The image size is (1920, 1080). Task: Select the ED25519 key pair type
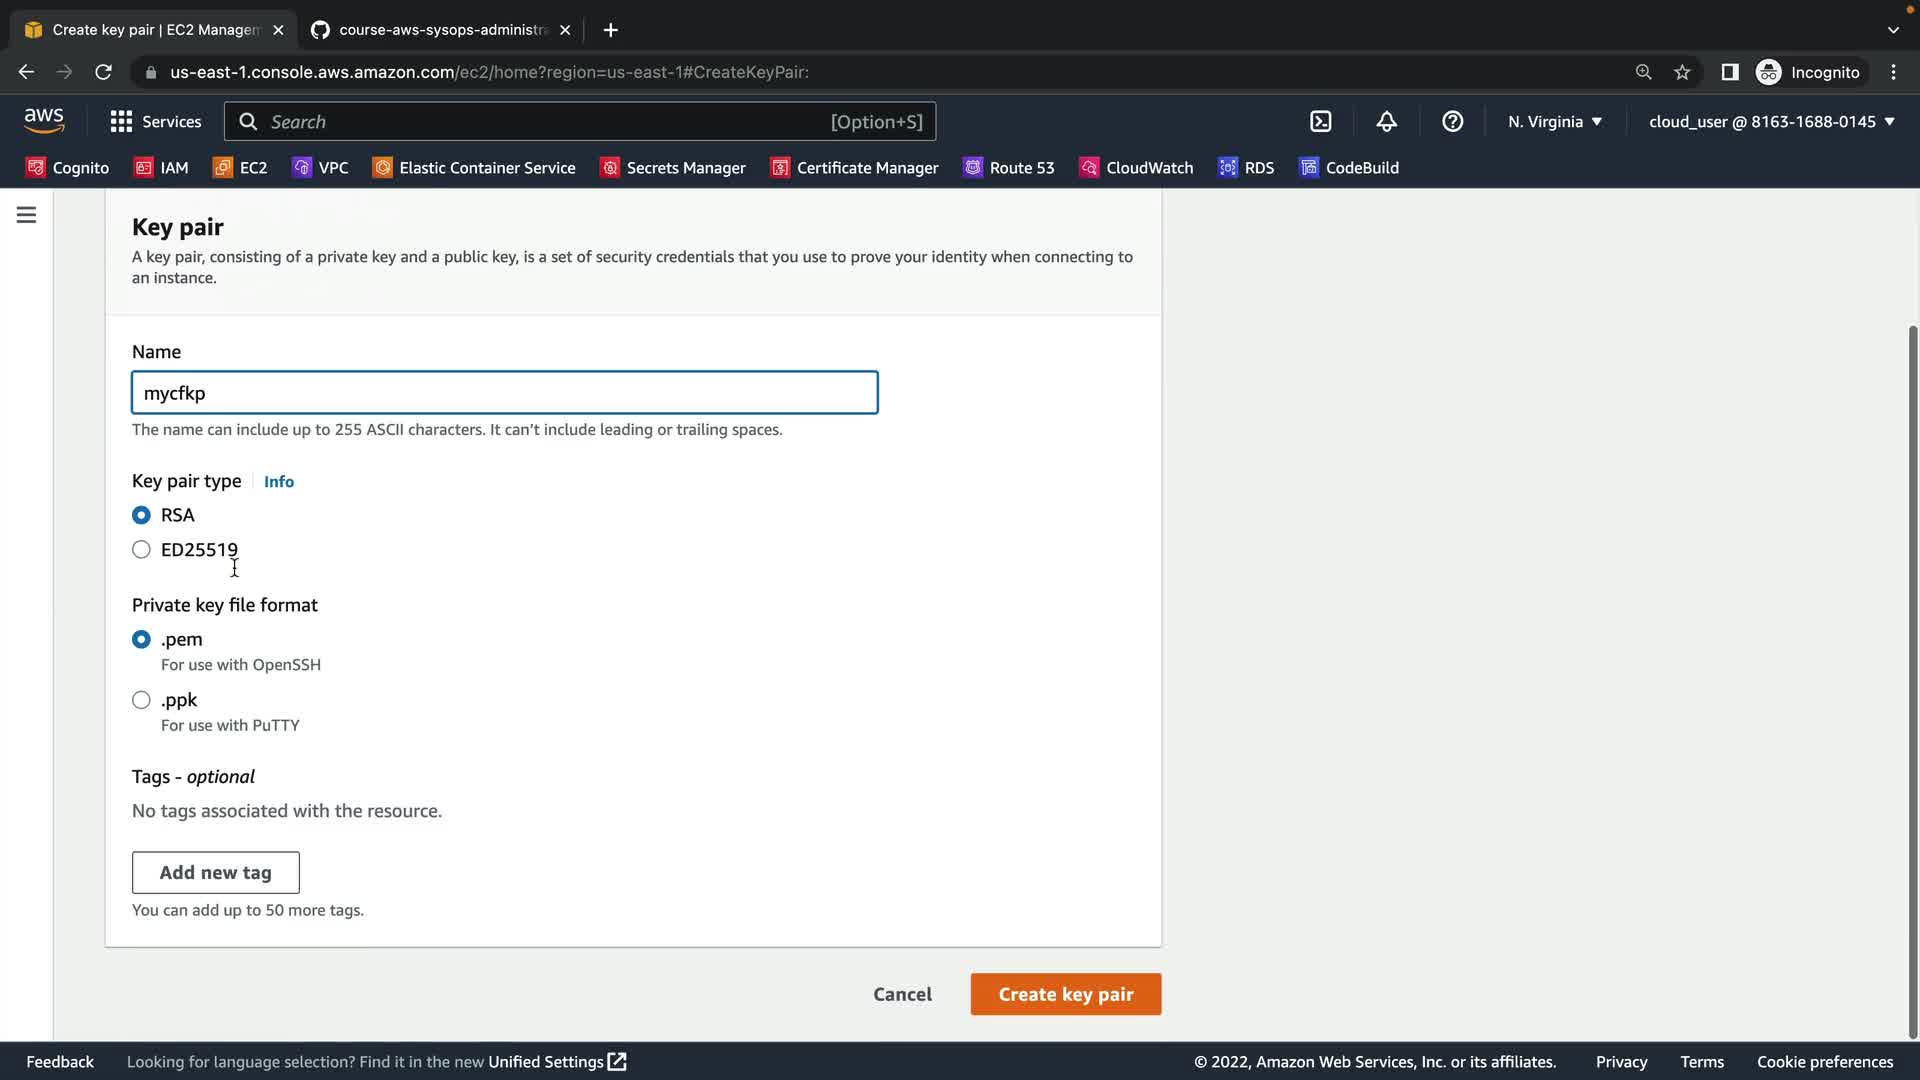141,550
